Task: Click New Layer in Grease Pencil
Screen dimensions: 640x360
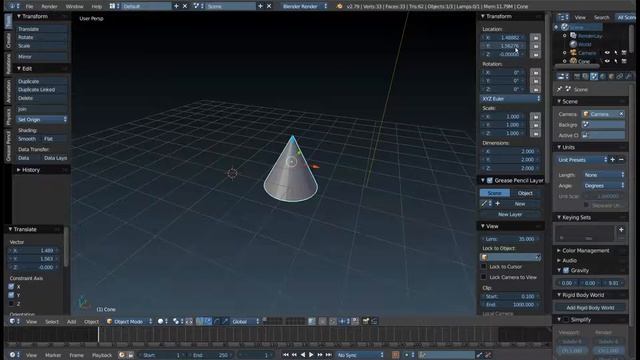Action: (510, 214)
